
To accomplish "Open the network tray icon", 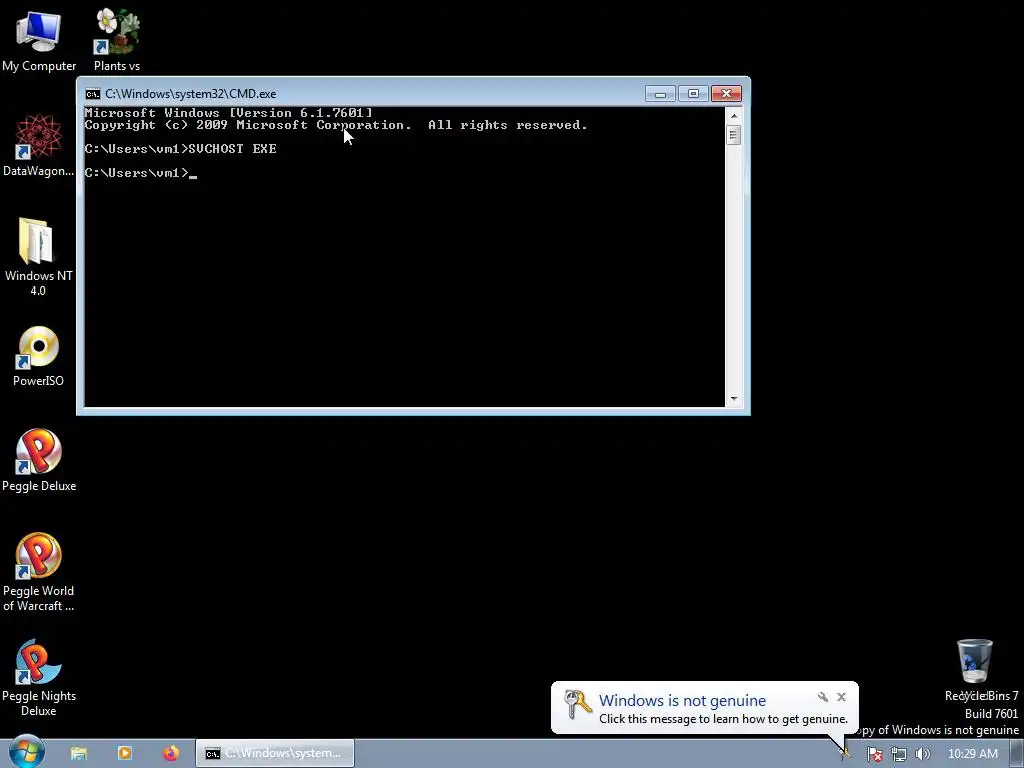I will [899, 754].
